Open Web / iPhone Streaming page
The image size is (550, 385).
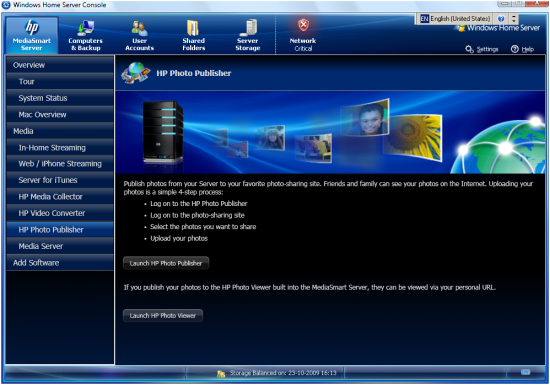tap(60, 164)
